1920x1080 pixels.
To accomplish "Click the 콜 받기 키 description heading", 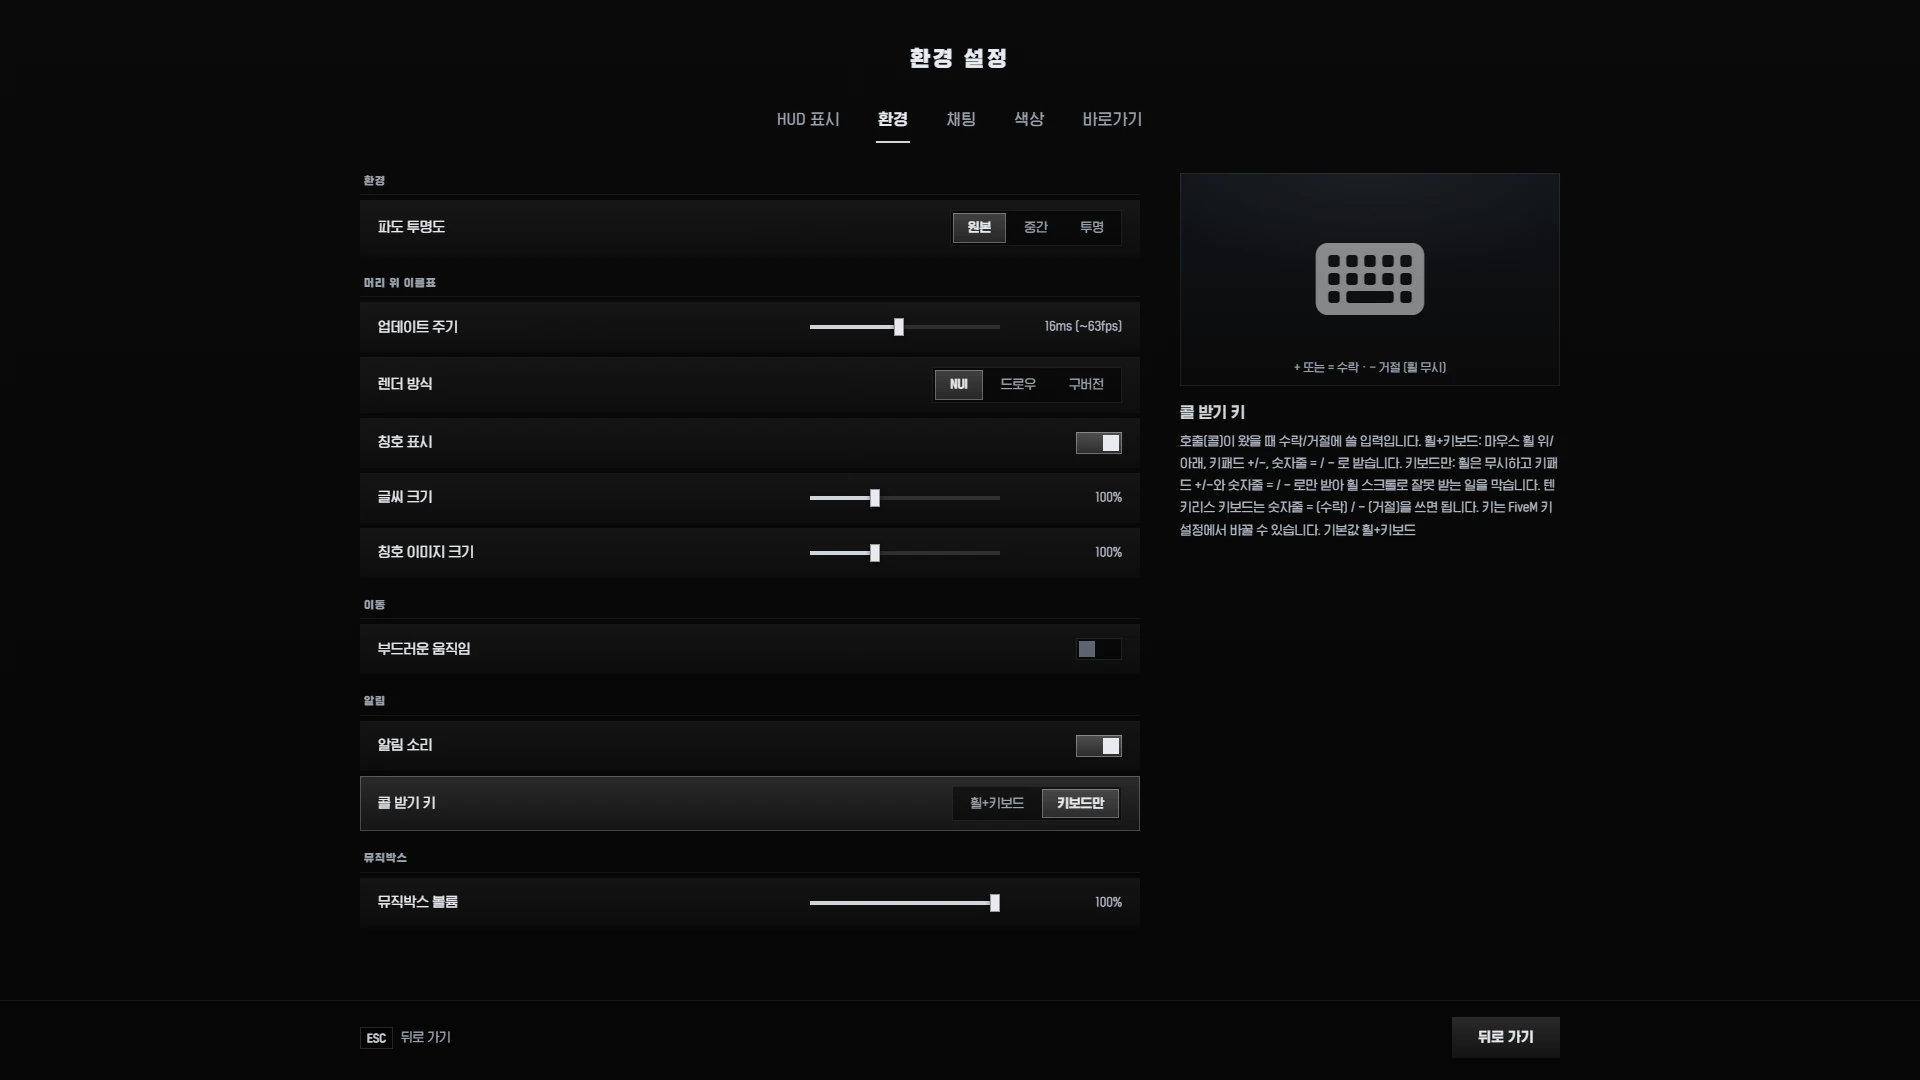I will click(1212, 412).
